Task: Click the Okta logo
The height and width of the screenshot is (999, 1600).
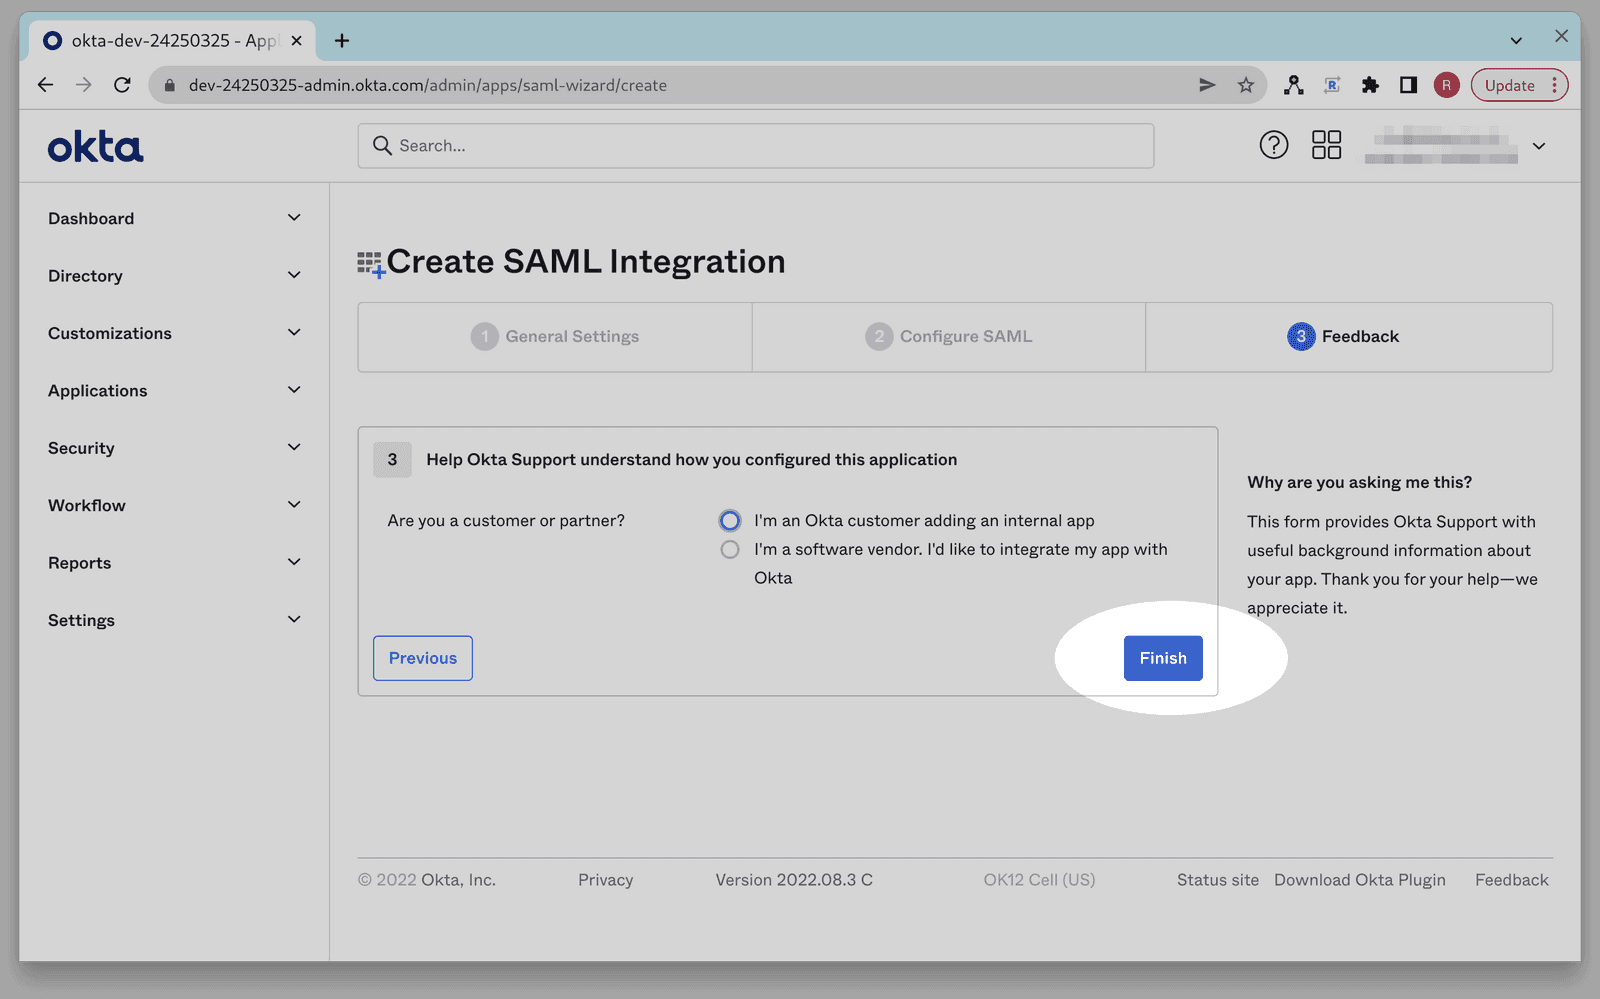Action: coord(95,147)
